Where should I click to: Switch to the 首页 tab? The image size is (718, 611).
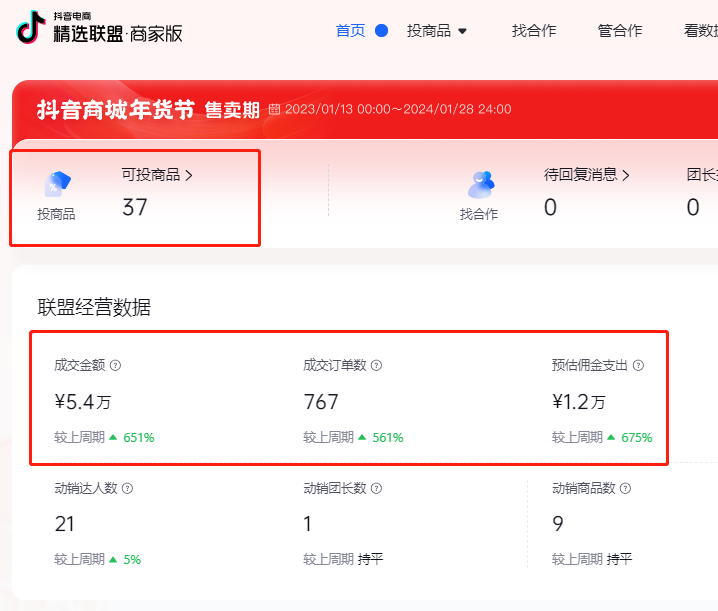click(x=350, y=31)
